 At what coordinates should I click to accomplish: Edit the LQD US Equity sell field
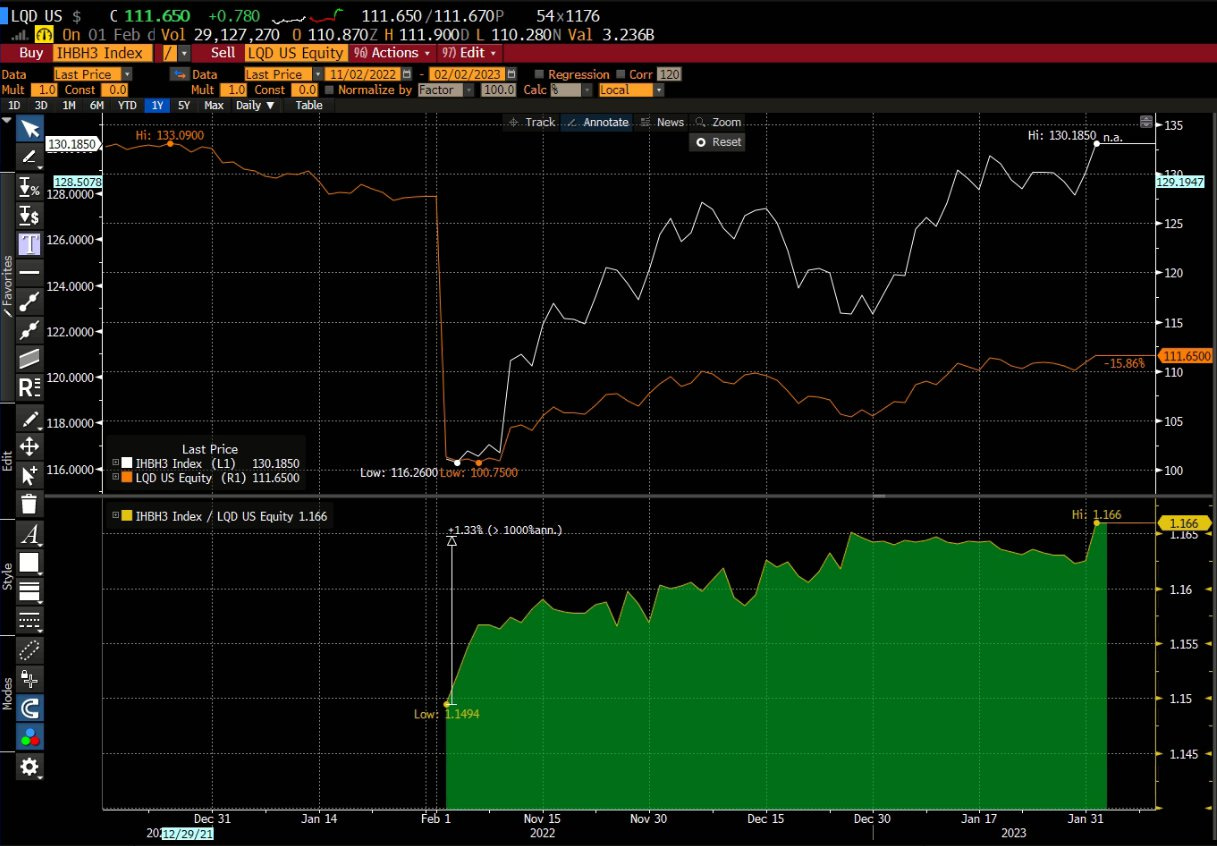tap(296, 53)
